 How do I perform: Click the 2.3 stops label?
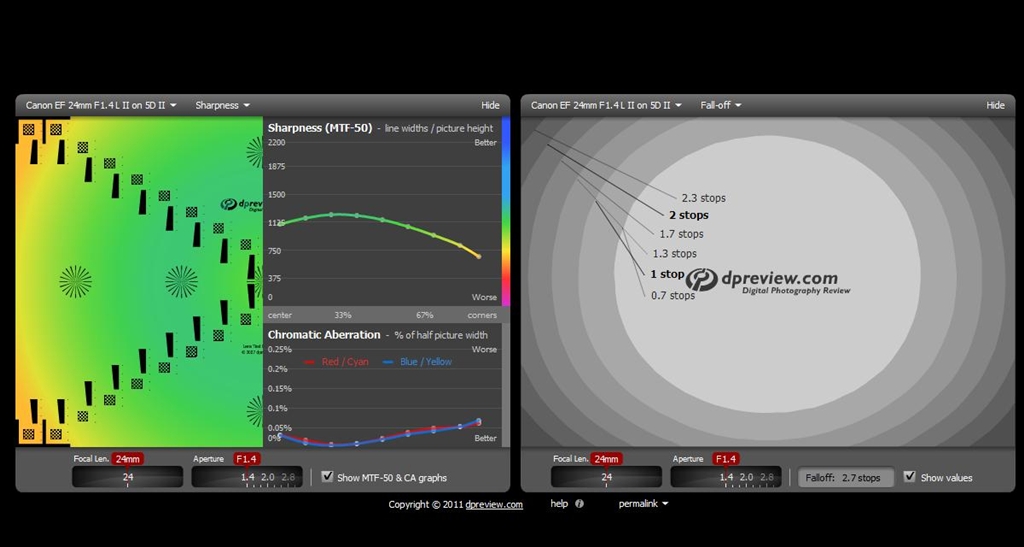[703, 198]
